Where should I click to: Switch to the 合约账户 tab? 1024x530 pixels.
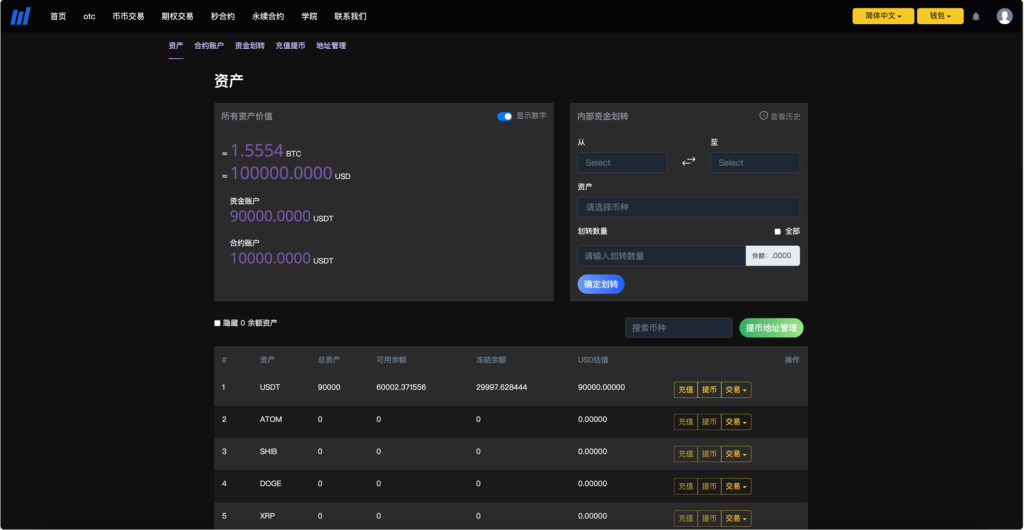(x=209, y=46)
